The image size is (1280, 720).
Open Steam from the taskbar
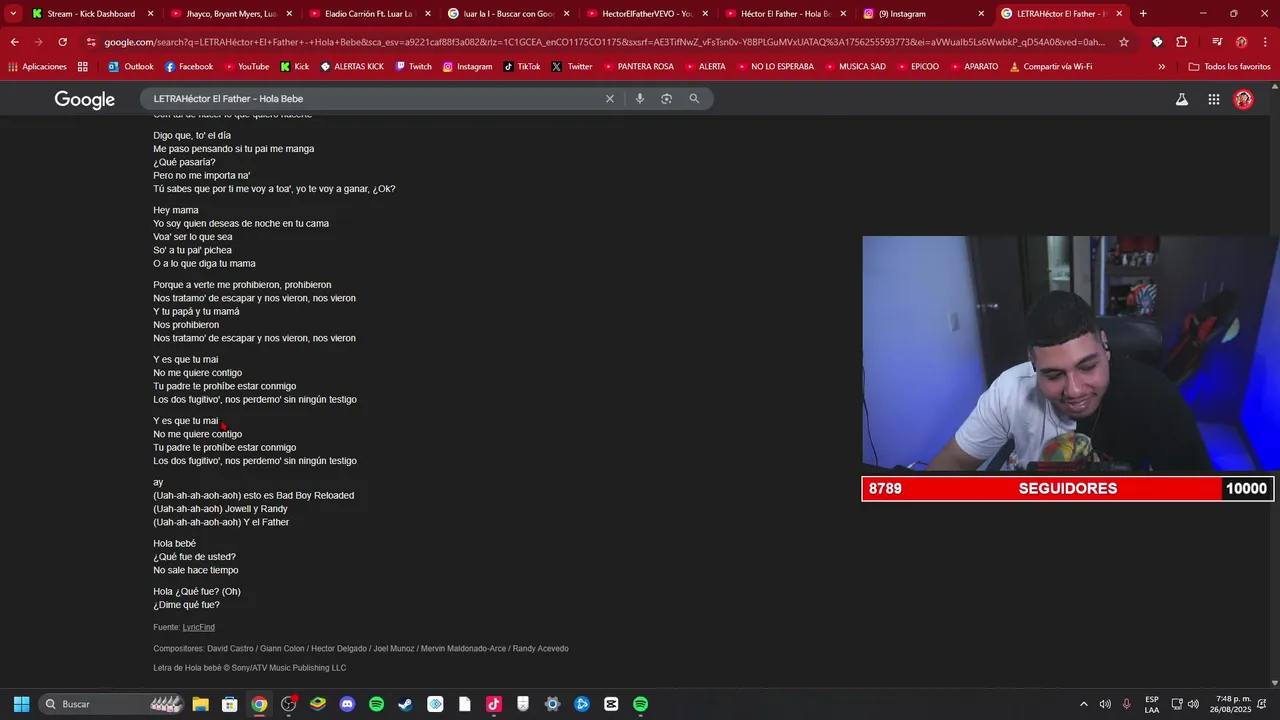pyautogui.click(x=405, y=704)
